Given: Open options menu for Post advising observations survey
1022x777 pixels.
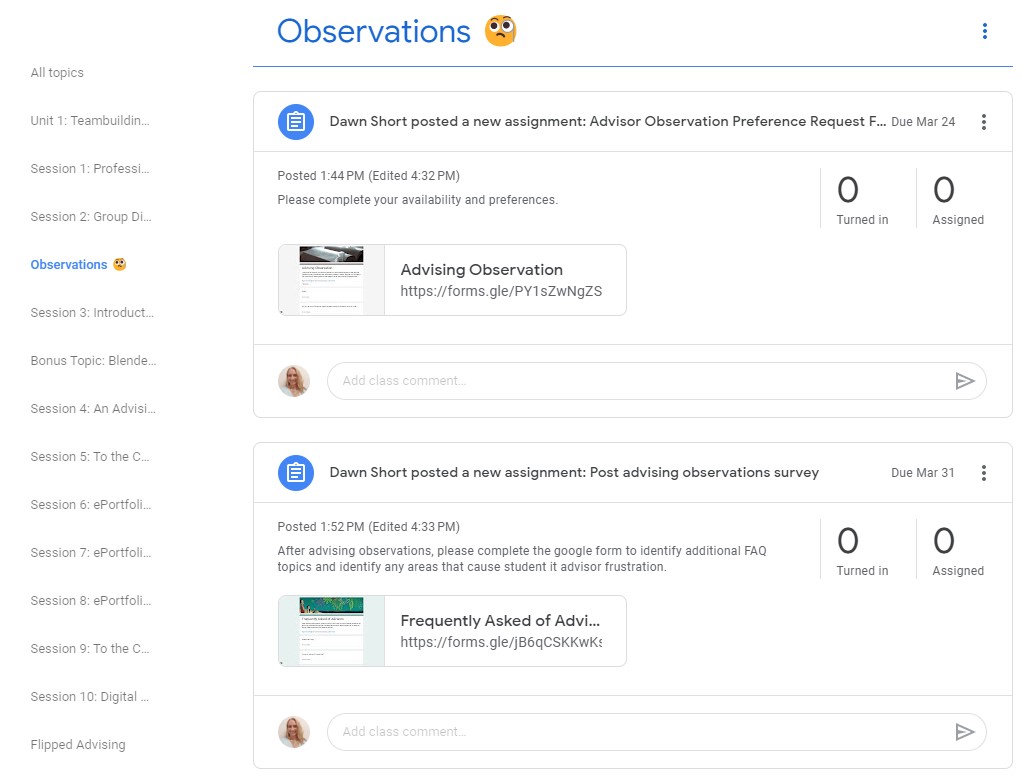Looking at the screenshot, I should [983, 473].
